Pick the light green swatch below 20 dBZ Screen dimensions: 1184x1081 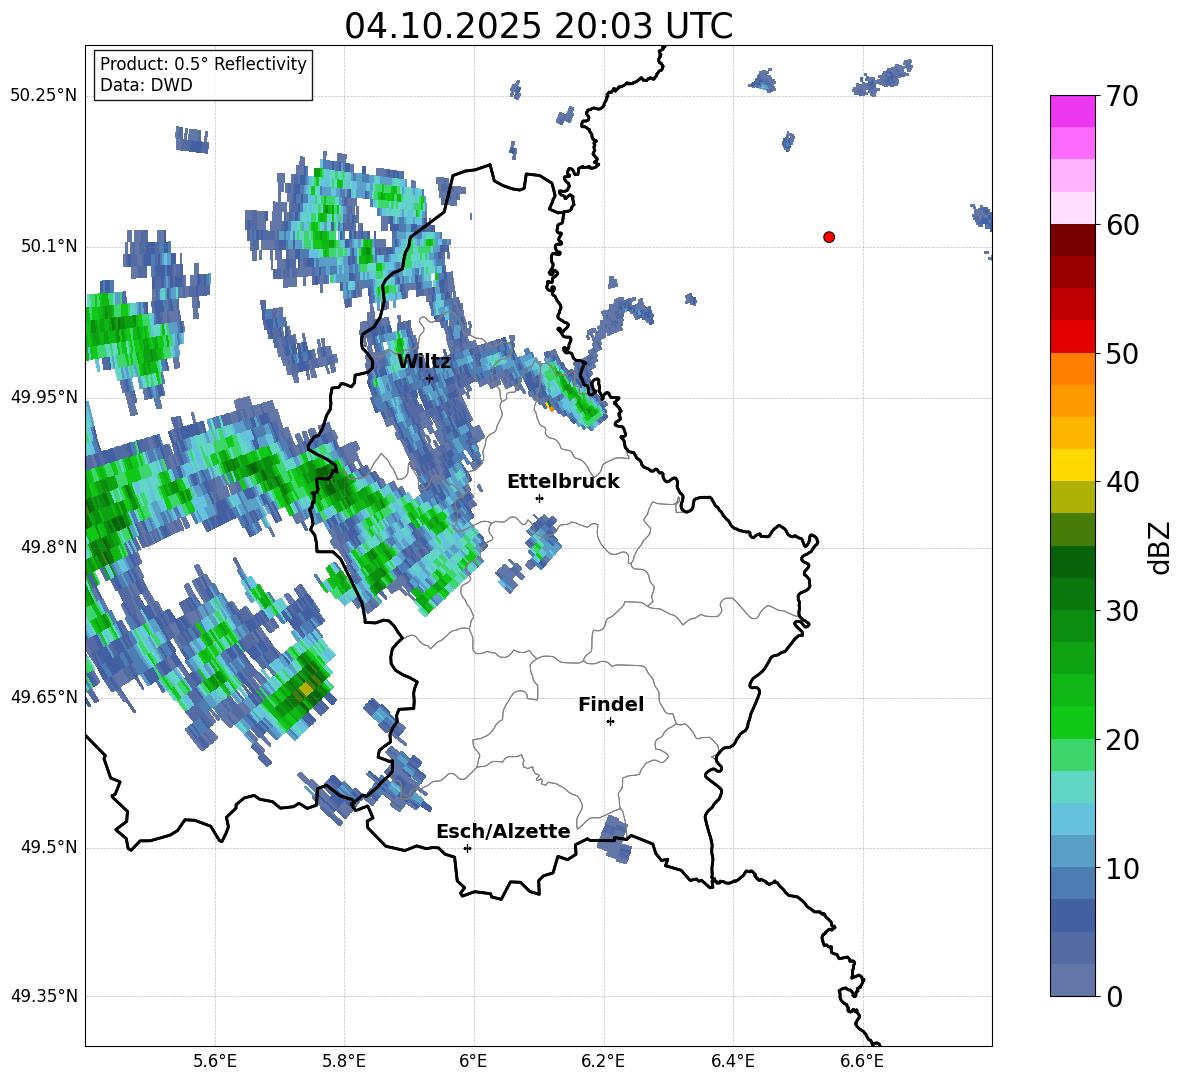[x=1072, y=755]
